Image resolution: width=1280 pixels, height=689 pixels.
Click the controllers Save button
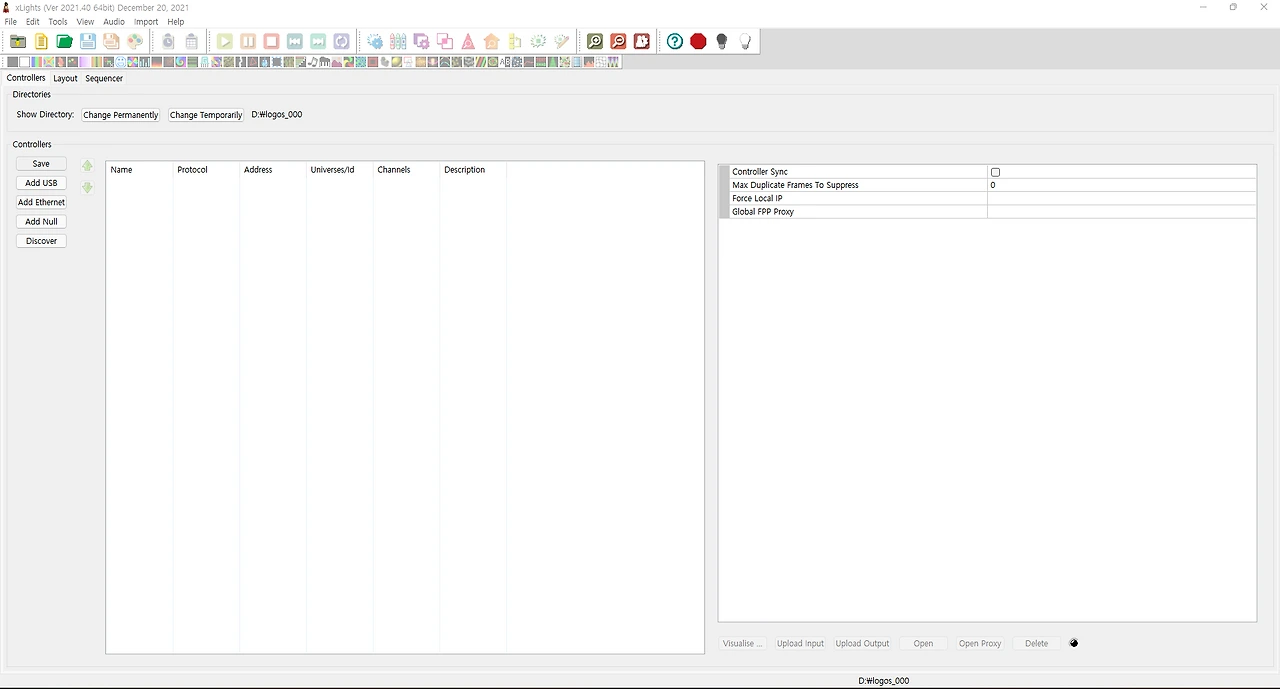click(41, 164)
